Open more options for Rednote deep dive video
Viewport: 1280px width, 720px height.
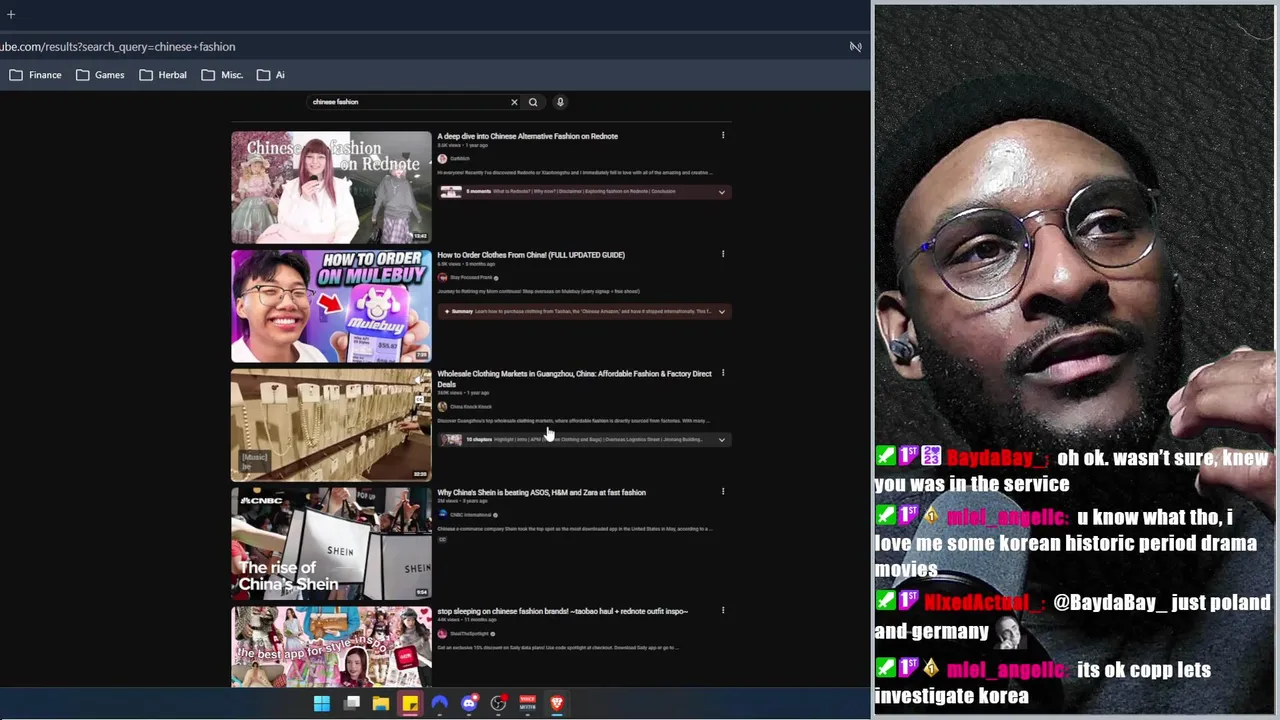coord(723,135)
